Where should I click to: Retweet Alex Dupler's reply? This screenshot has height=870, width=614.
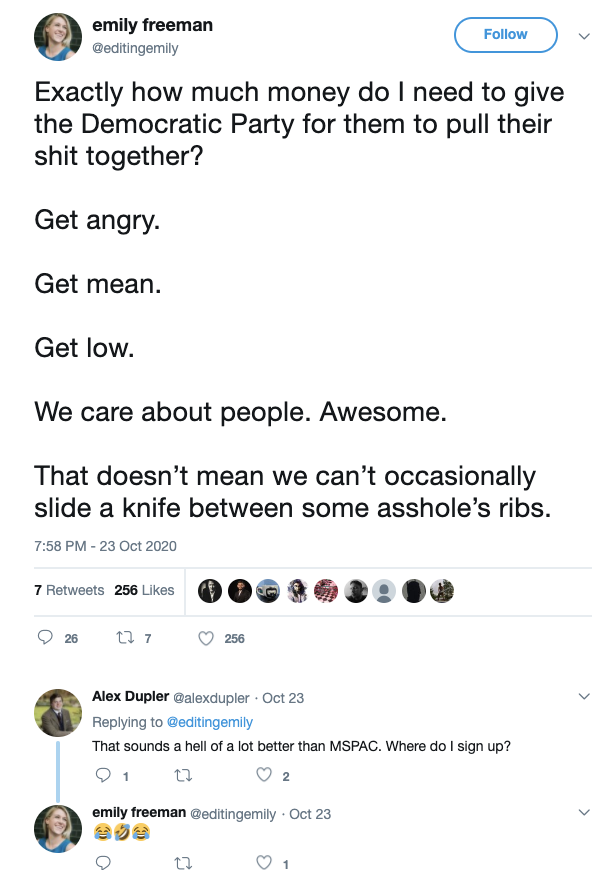coord(183,775)
